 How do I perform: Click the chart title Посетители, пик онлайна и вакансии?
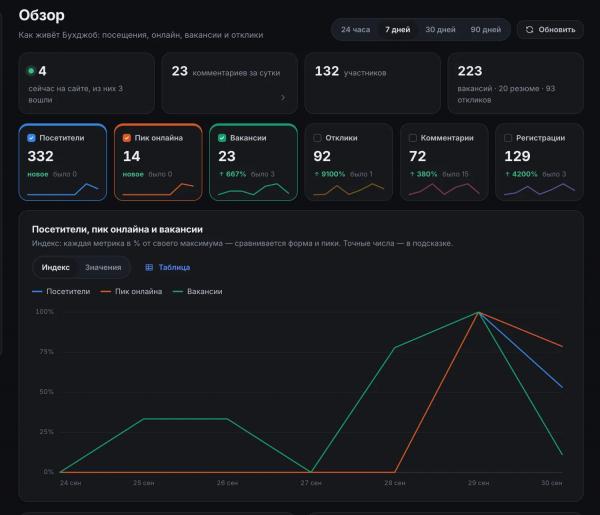(x=117, y=230)
